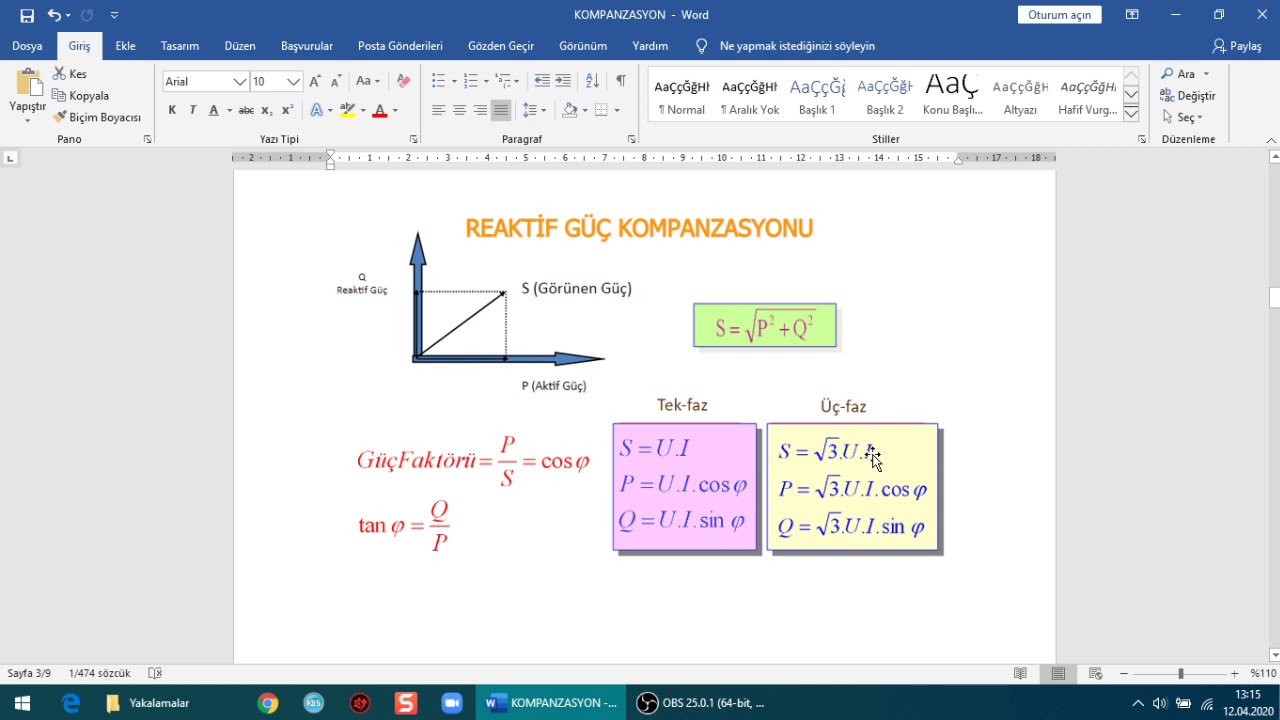The image size is (1280, 720).
Task: Click the Oturum açın sign-in button
Action: [1060, 15]
